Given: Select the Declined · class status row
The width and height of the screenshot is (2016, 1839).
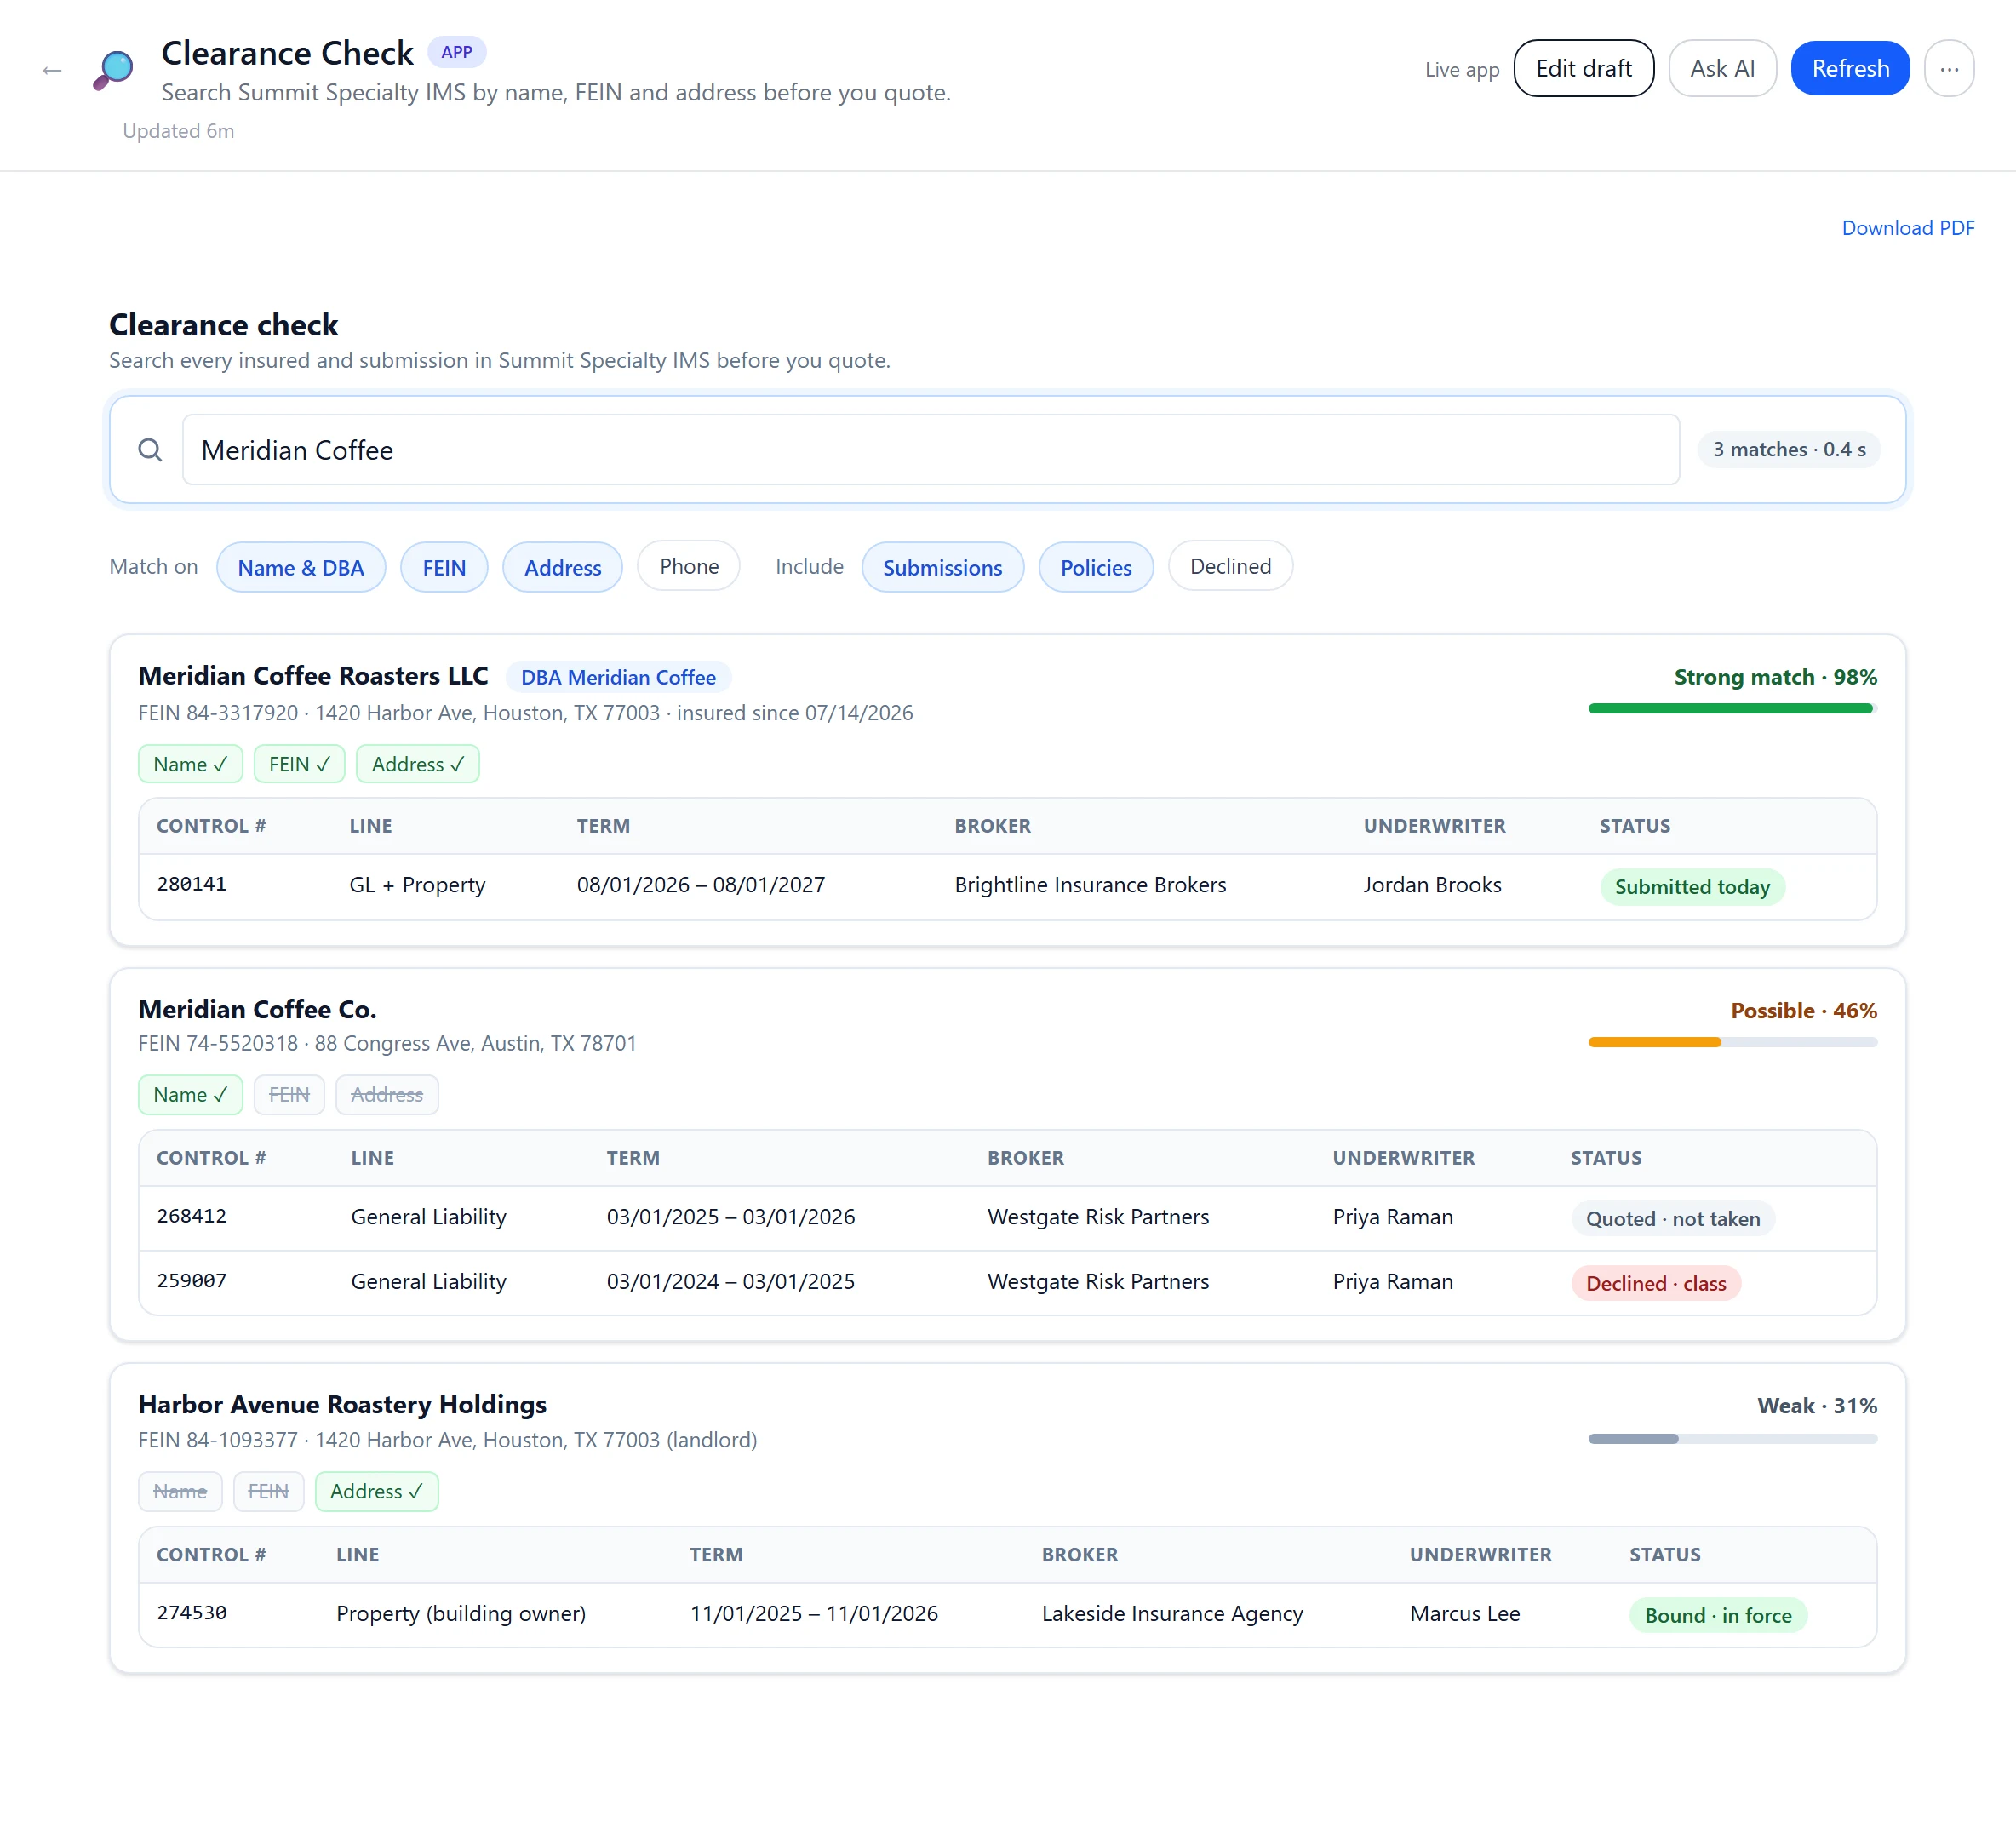Looking at the screenshot, I should [x=1007, y=1283].
